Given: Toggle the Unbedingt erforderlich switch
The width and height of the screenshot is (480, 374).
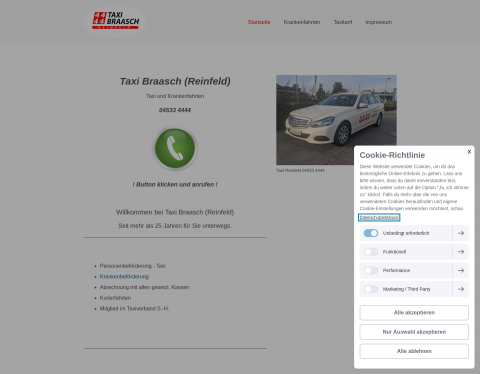Looking at the screenshot, I should tap(371, 233).
